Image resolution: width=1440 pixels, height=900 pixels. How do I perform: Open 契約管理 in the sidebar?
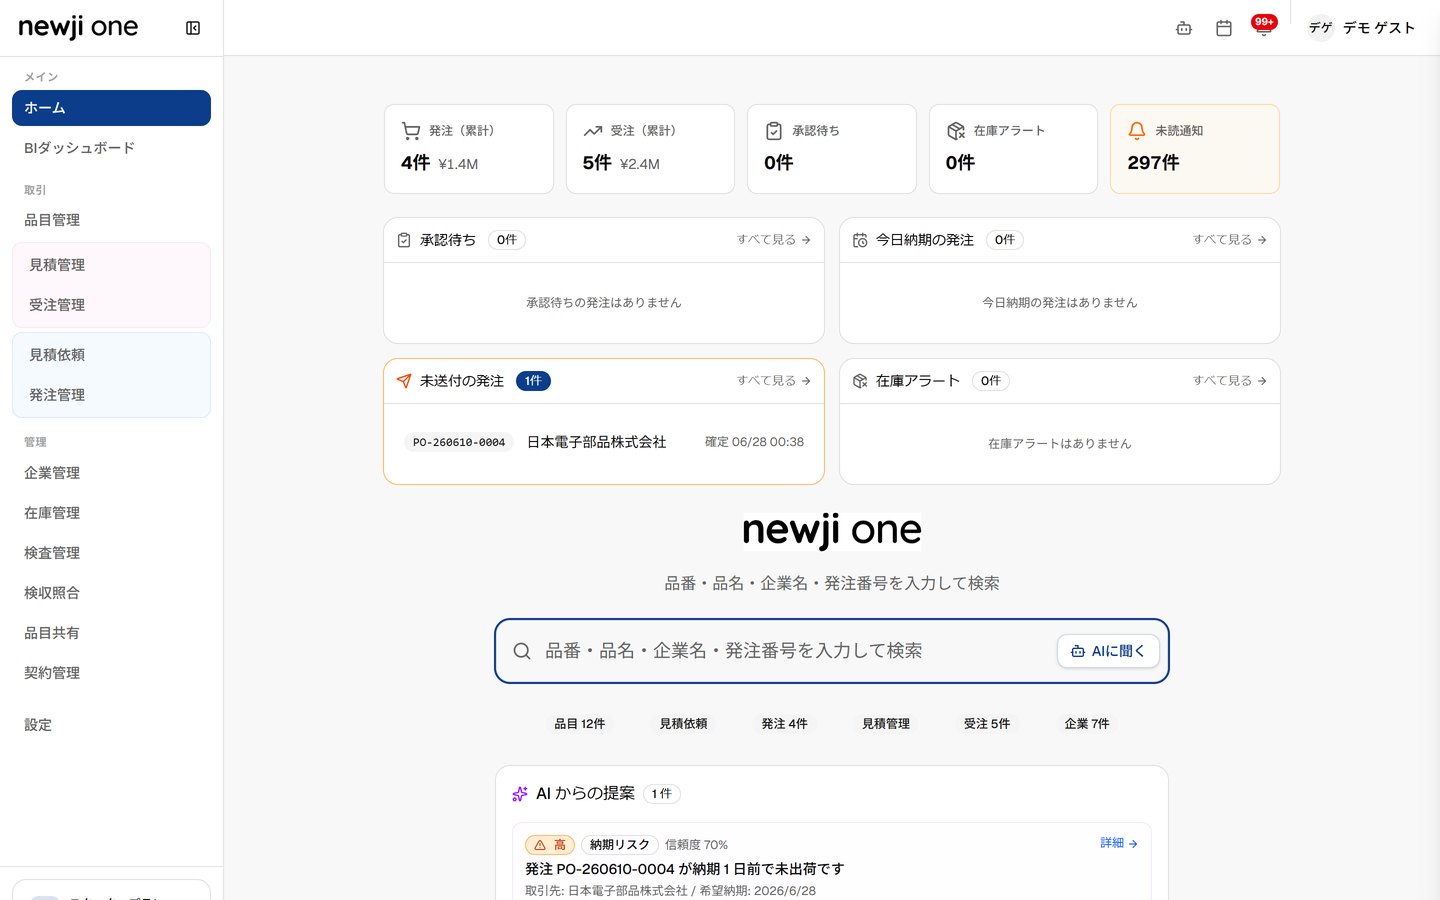click(x=111, y=673)
